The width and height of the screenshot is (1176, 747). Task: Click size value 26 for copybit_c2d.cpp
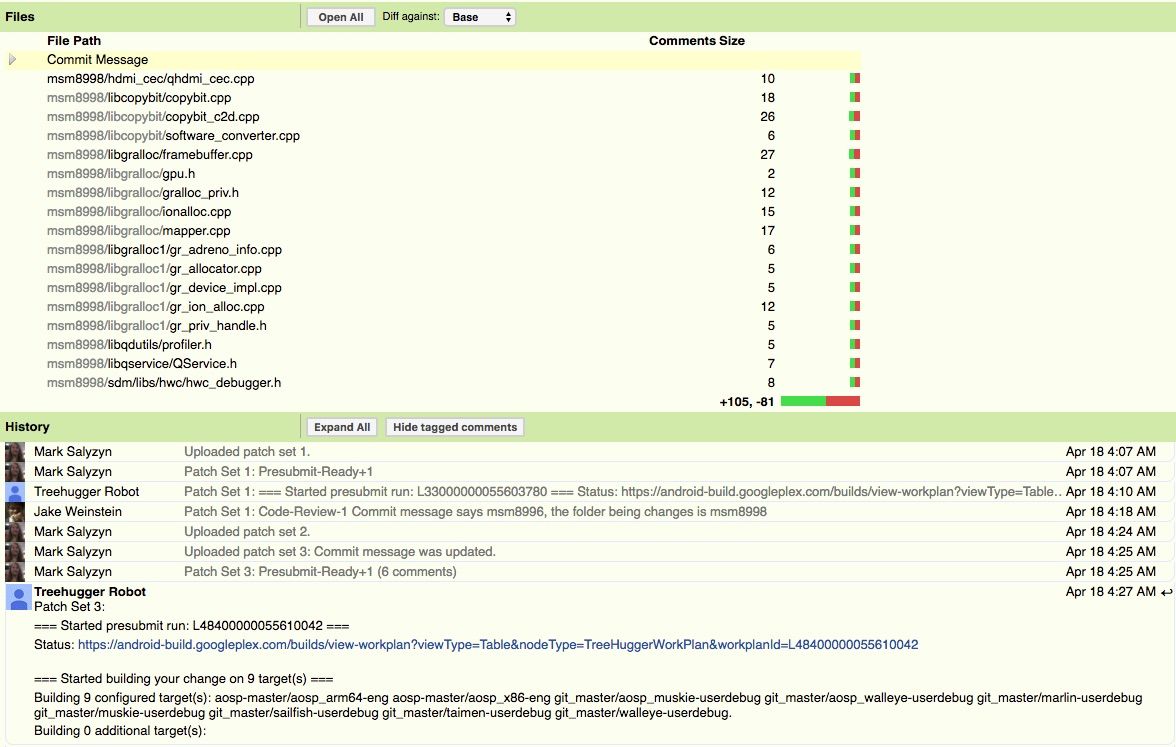767,117
